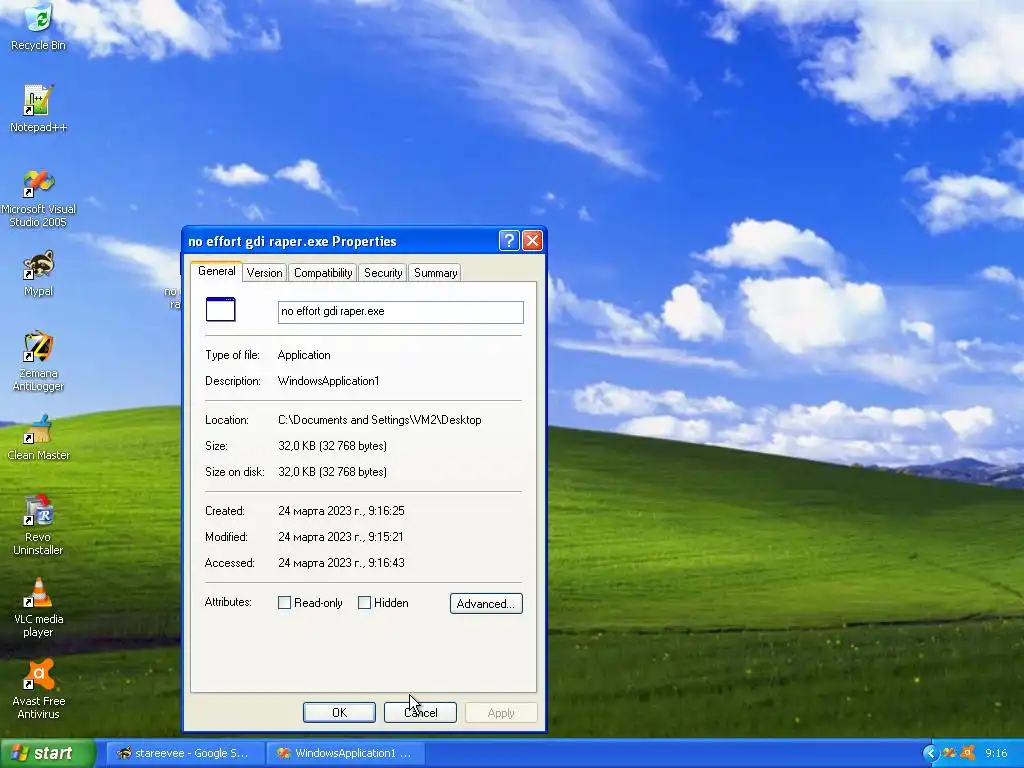1024x768 pixels.
Task: Click the 'Application' type of file value
Action: point(304,355)
